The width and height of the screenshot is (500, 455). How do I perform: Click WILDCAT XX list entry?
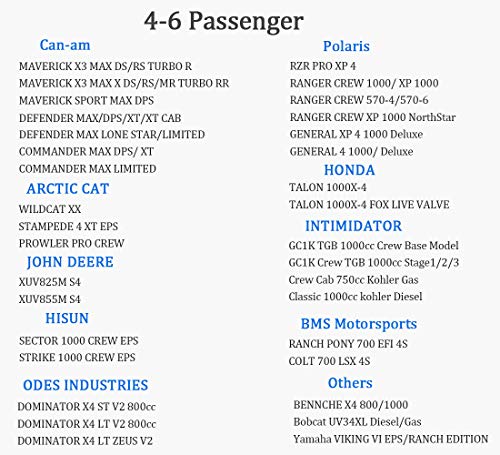pyautogui.click(x=50, y=209)
